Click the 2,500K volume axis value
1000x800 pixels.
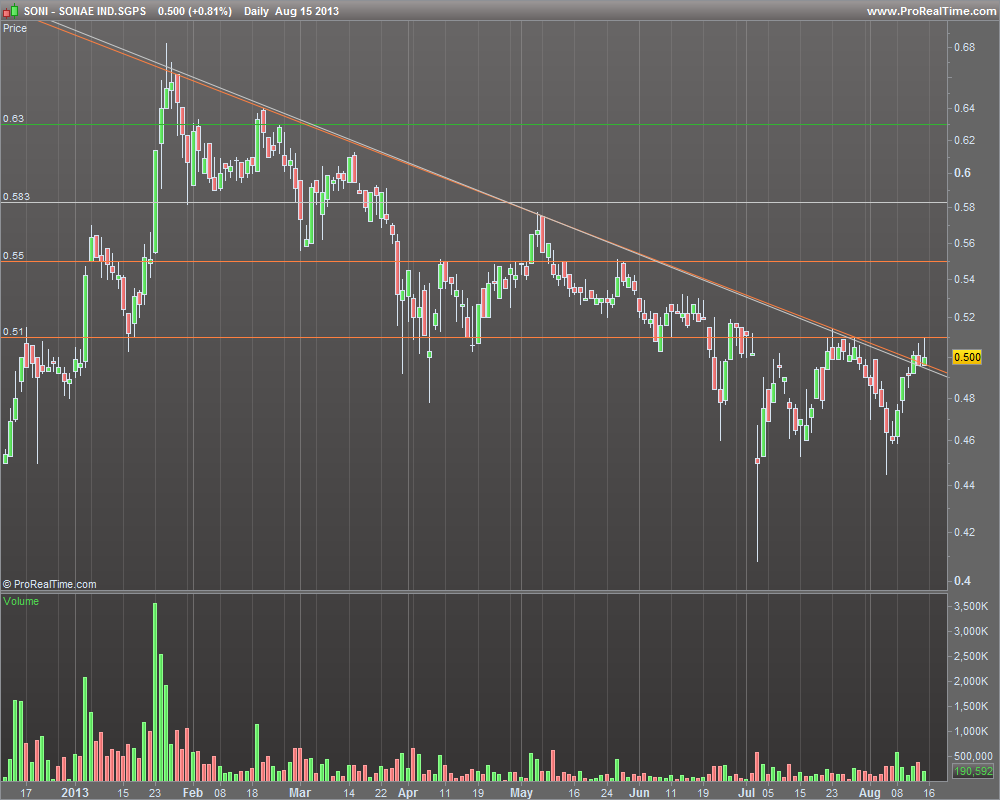click(x=971, y=656)
